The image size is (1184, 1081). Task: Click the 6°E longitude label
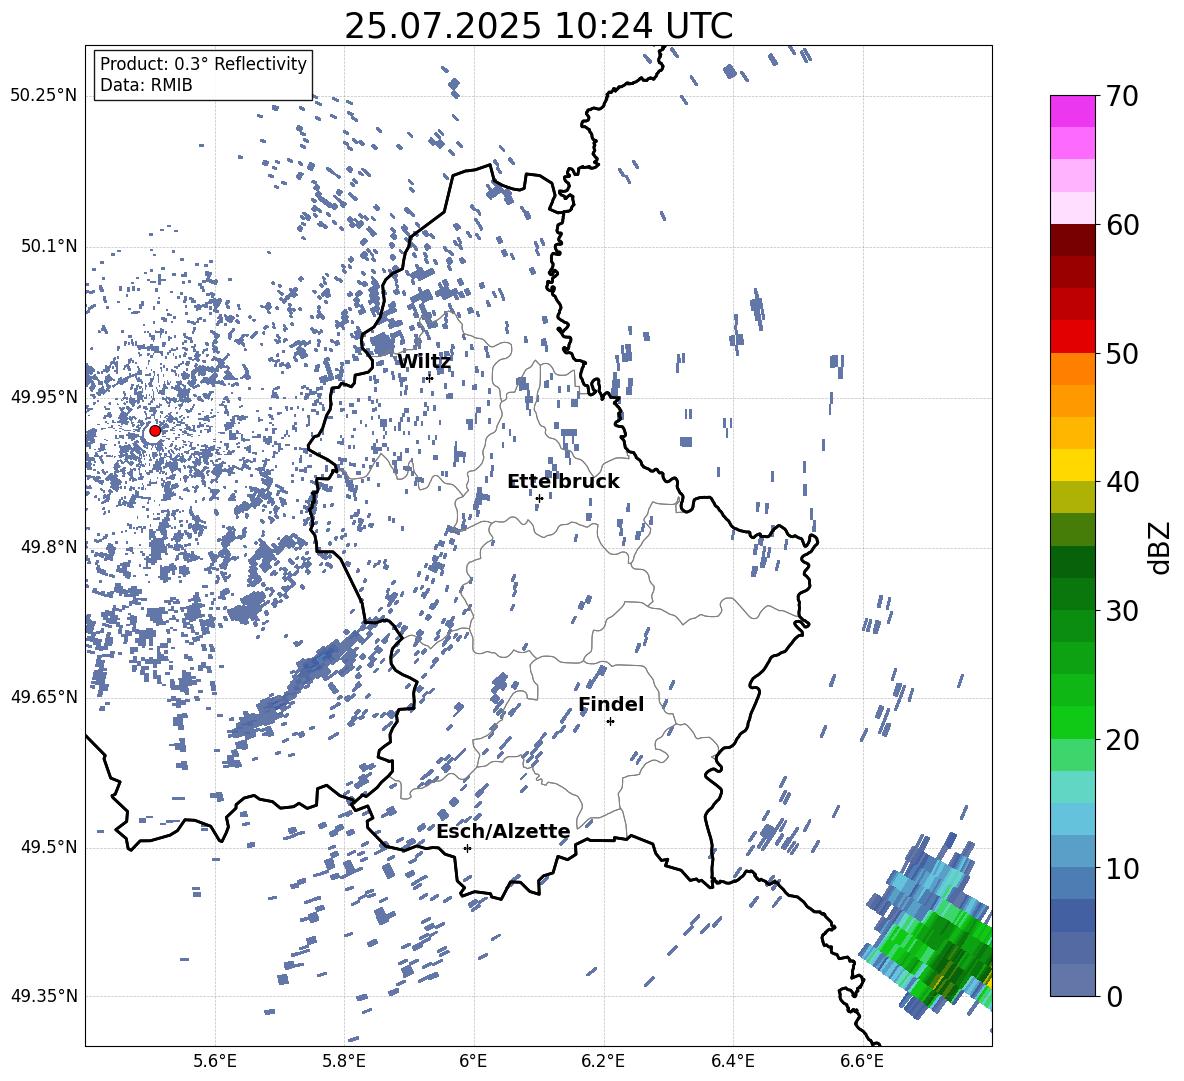pos(473,1061)
